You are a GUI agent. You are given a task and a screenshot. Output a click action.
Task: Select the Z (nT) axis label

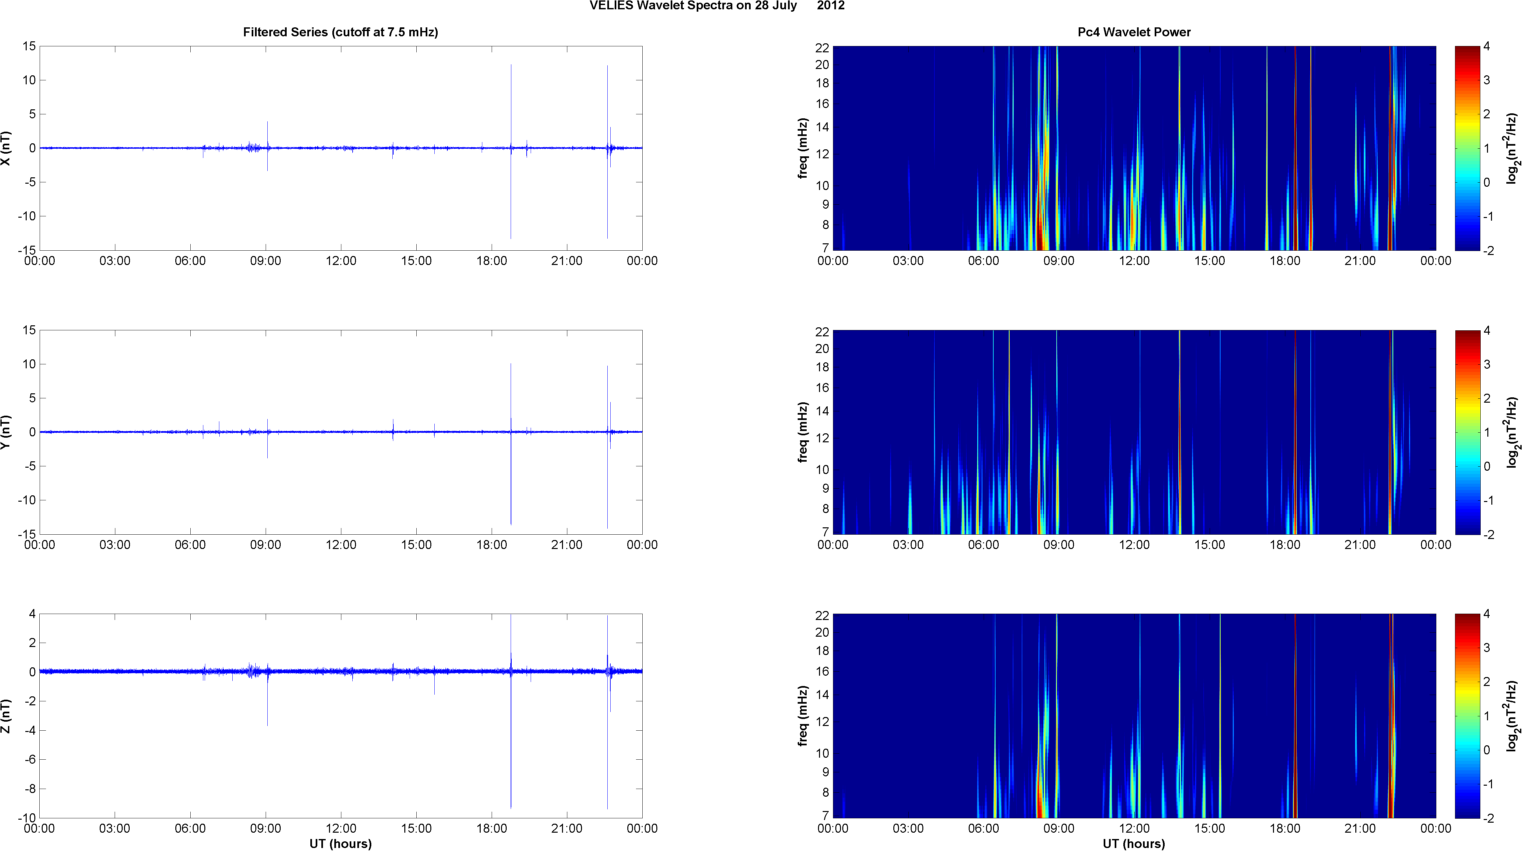[x=6, y=716]
